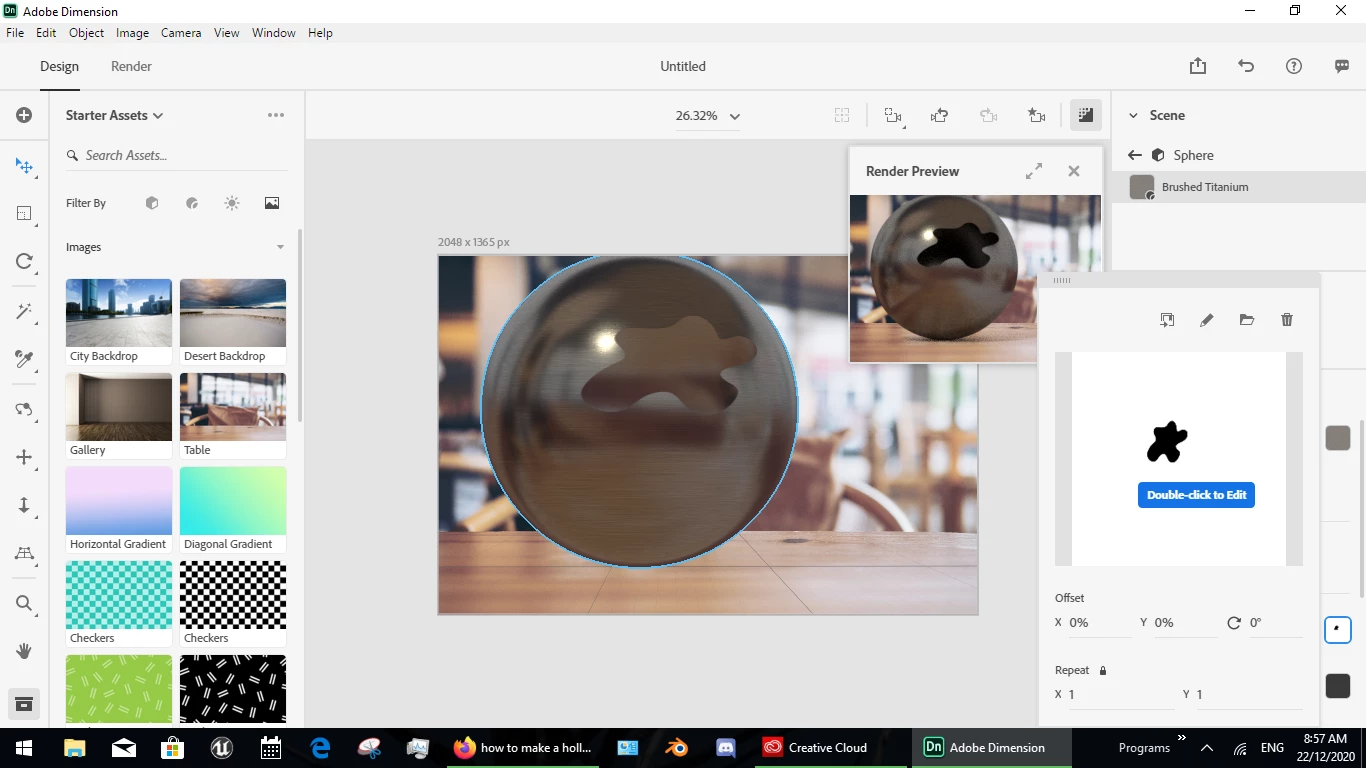The height and width of the screenshot is (768, 1366).
Task: Click the Offset X 0% field
Action: tap(1099, 622)
